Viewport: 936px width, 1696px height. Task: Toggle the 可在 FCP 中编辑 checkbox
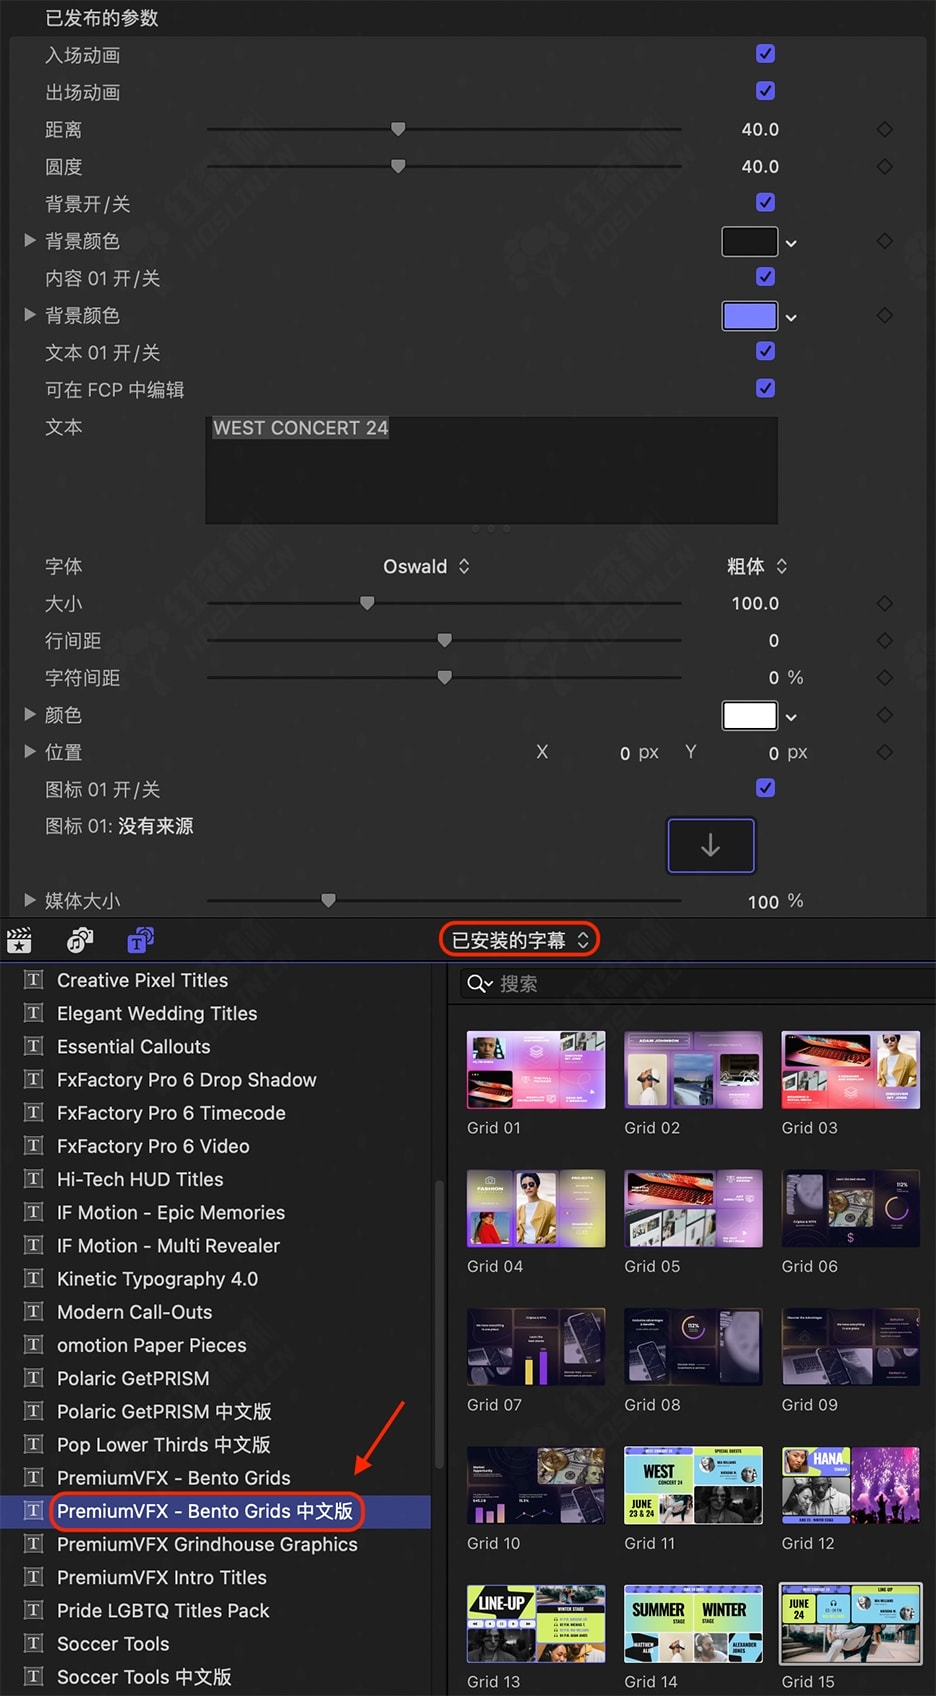(766, 388)
